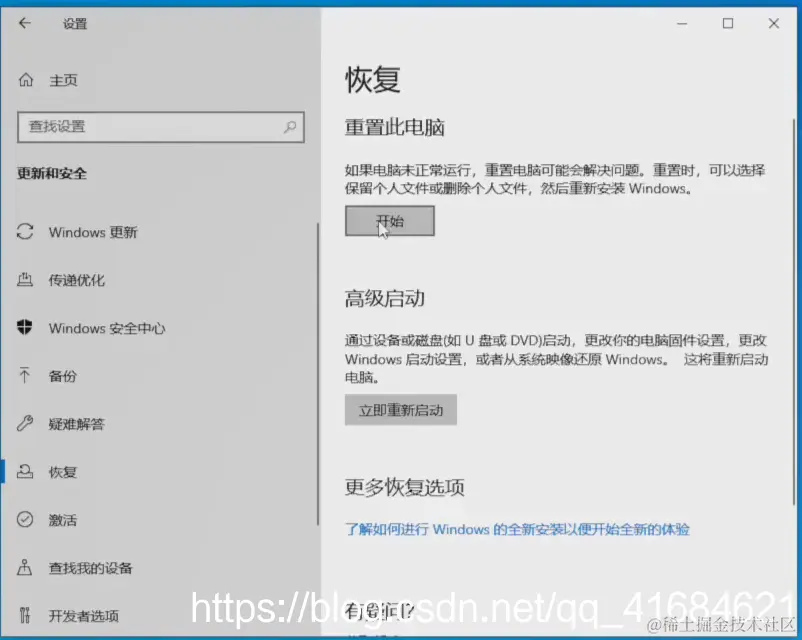Open 疑难解答 using its wrench icon
This screenshot has height=640, width=802.
(x=26, y=423)
